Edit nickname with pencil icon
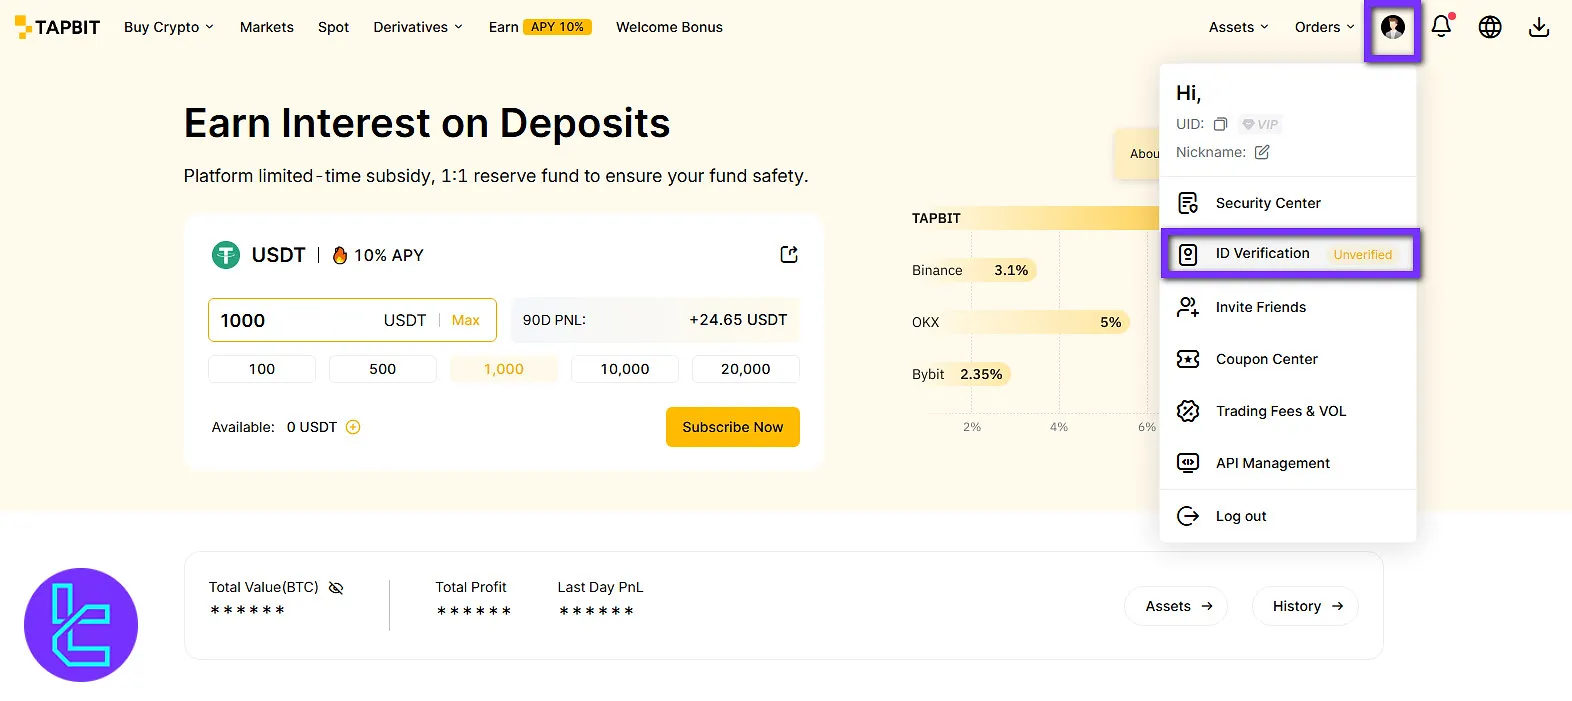This screenshot has width=1572, height=701. coord(1262,152)
